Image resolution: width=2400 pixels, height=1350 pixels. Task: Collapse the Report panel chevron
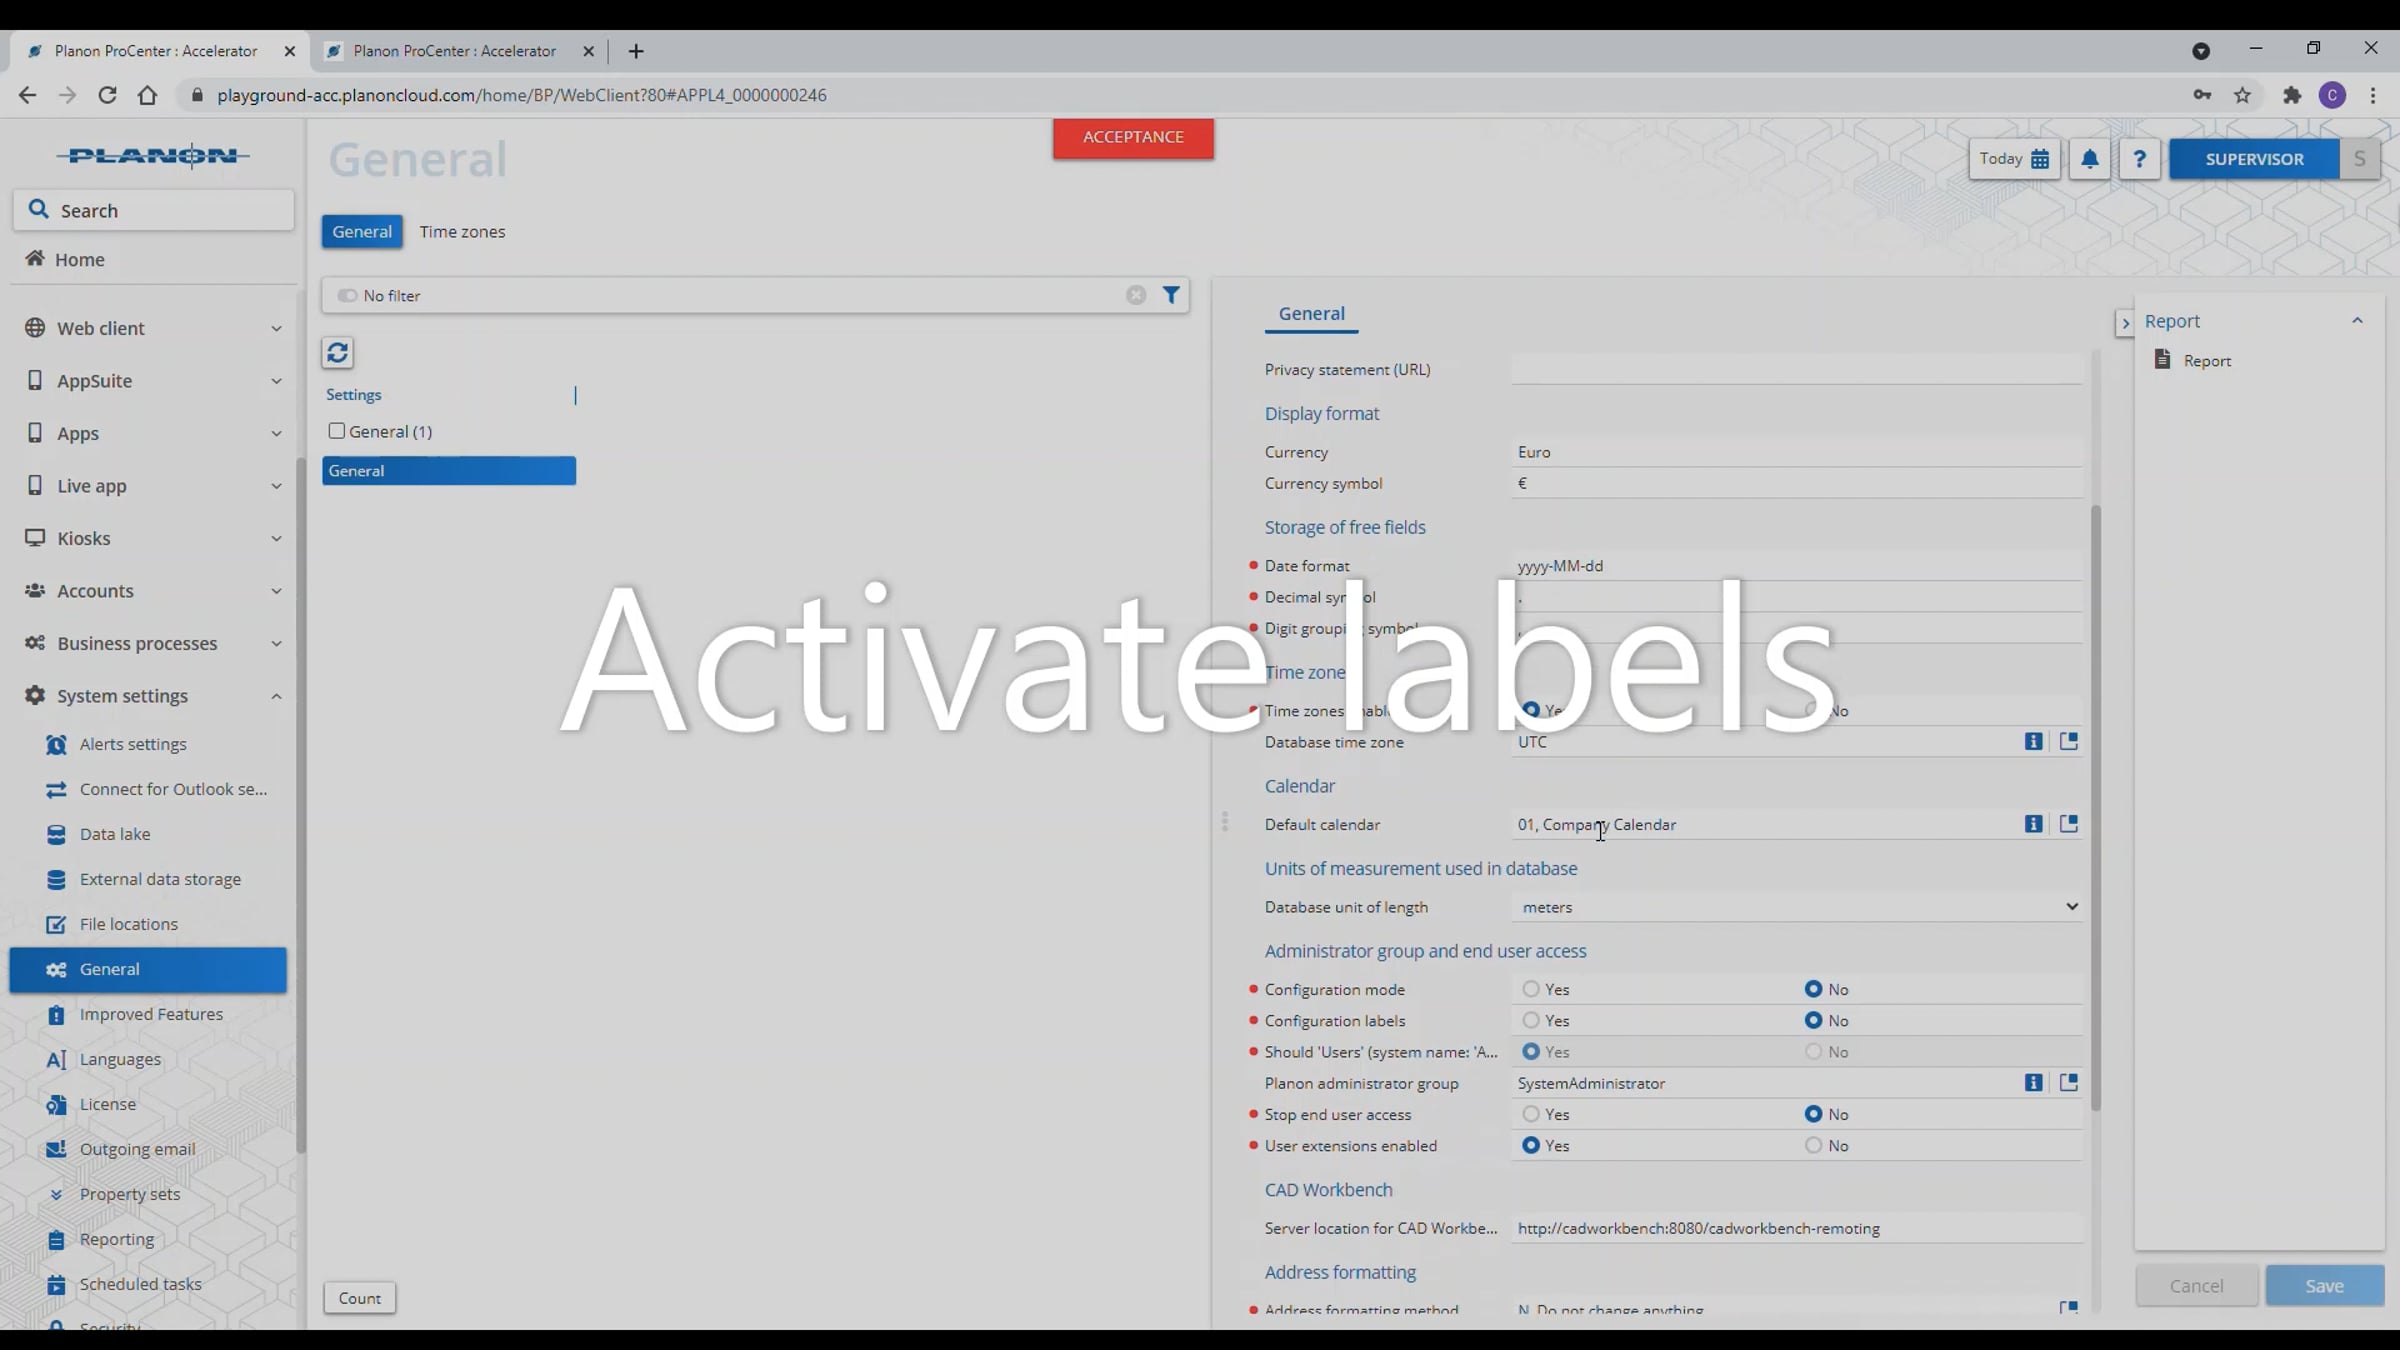click(2357, 321)
